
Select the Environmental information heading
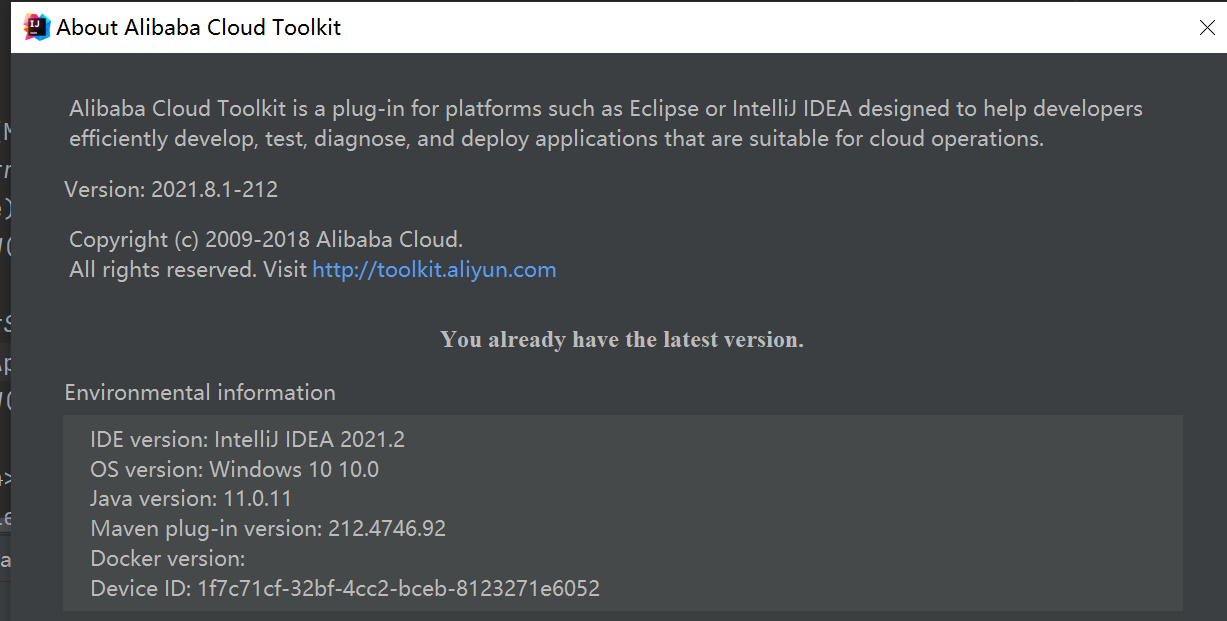(199, 392)
